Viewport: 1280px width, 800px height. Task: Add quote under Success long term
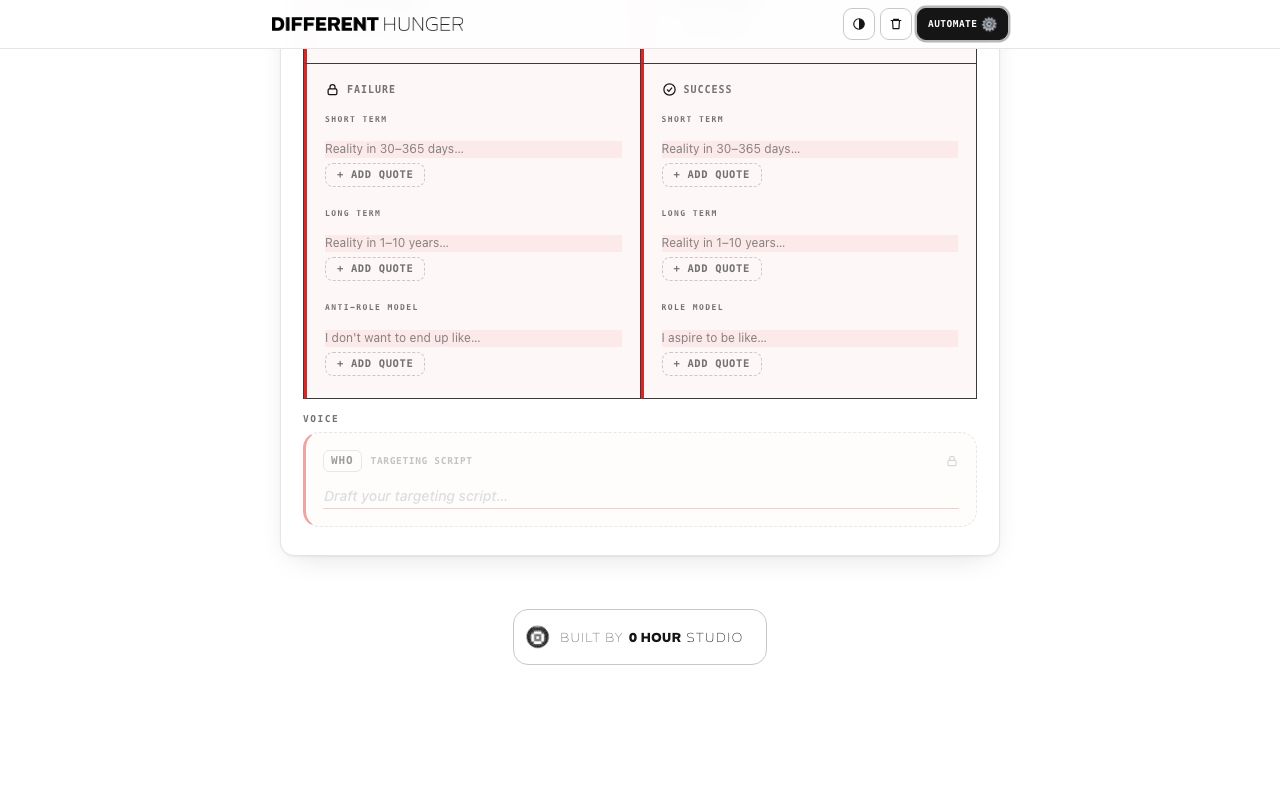click(712, 269)
